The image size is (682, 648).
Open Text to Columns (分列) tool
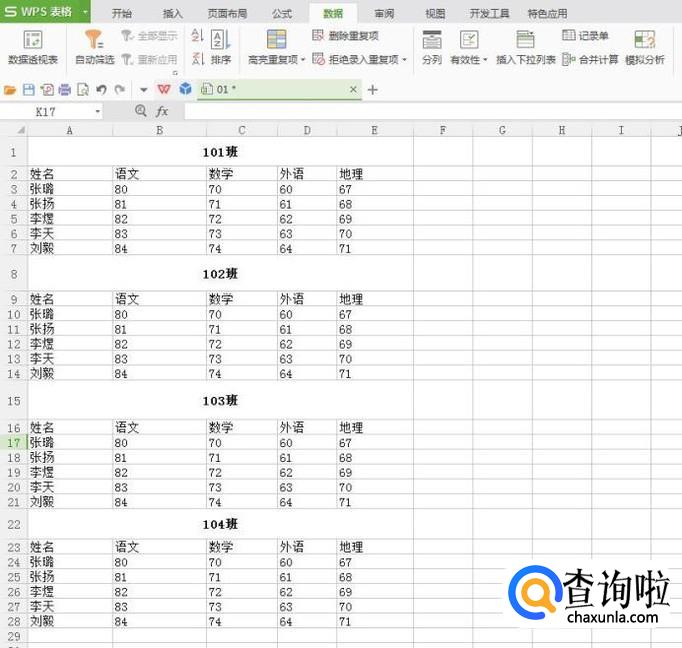point(432,46)
